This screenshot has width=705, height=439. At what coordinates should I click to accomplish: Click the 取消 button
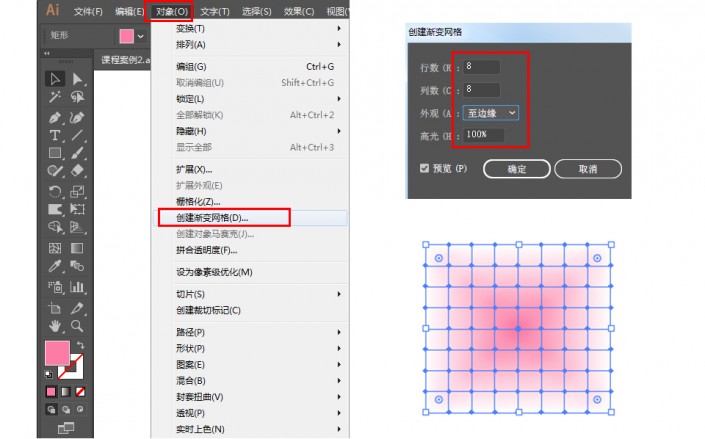tap(588, 169)
